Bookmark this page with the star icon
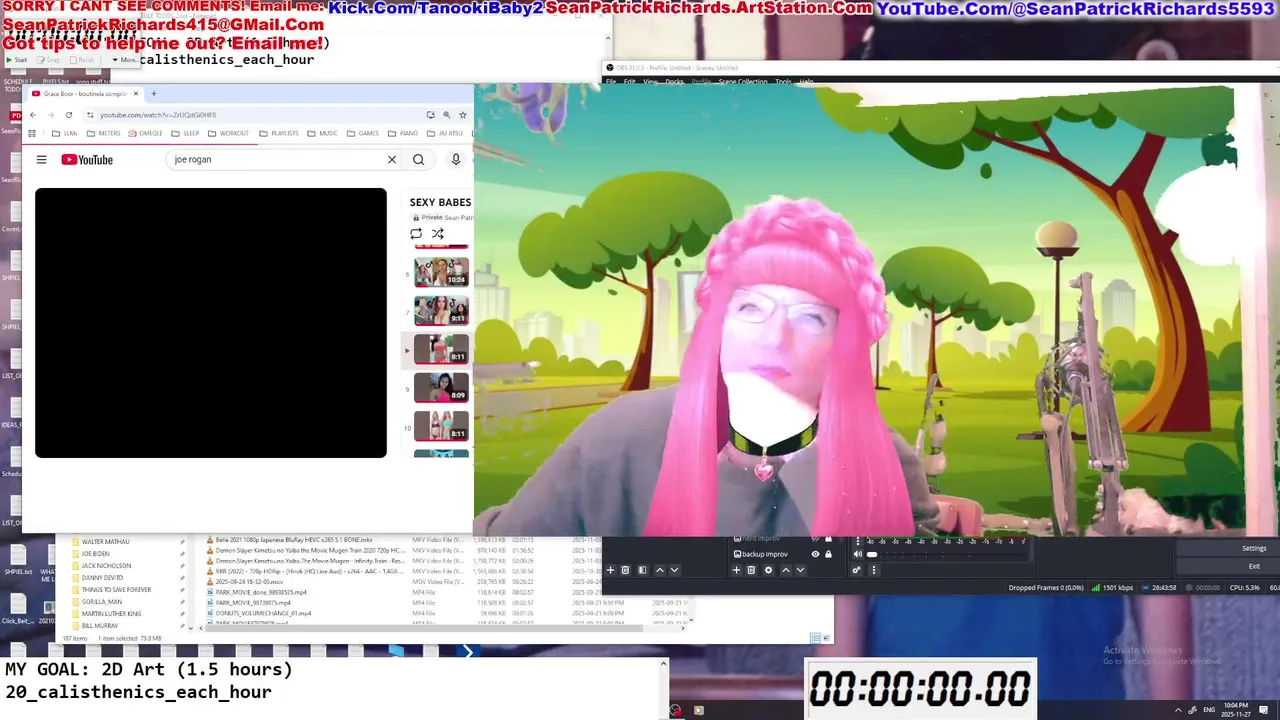The height and width of the screenshot is (720, 1280). pyautogui.click(x=463, y=115)
